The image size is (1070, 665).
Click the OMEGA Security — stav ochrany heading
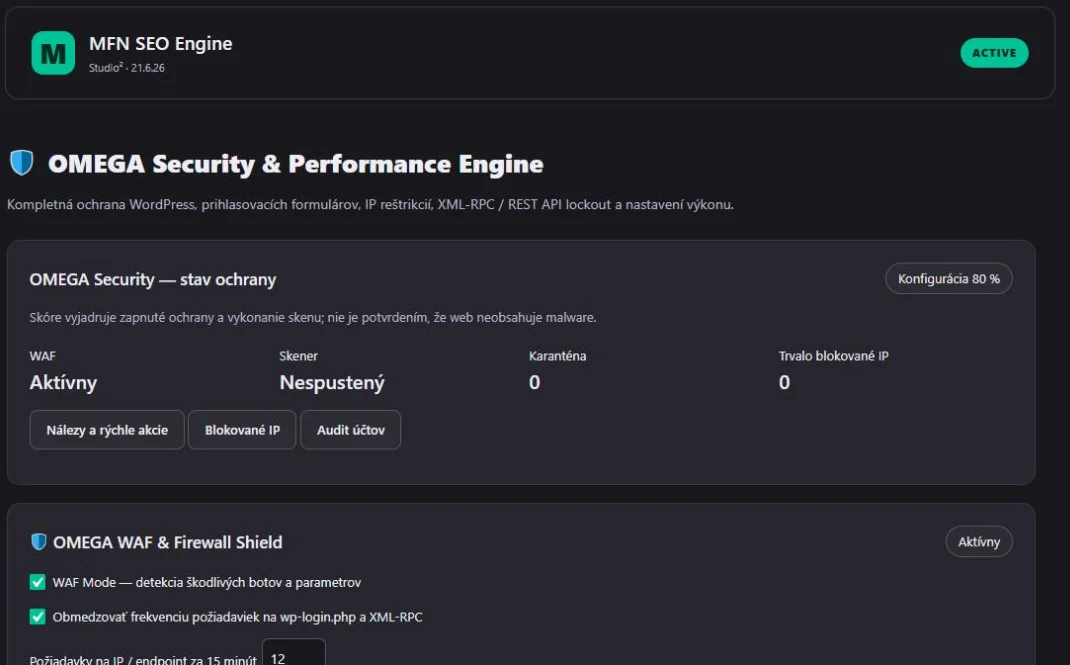pos(153,280)
